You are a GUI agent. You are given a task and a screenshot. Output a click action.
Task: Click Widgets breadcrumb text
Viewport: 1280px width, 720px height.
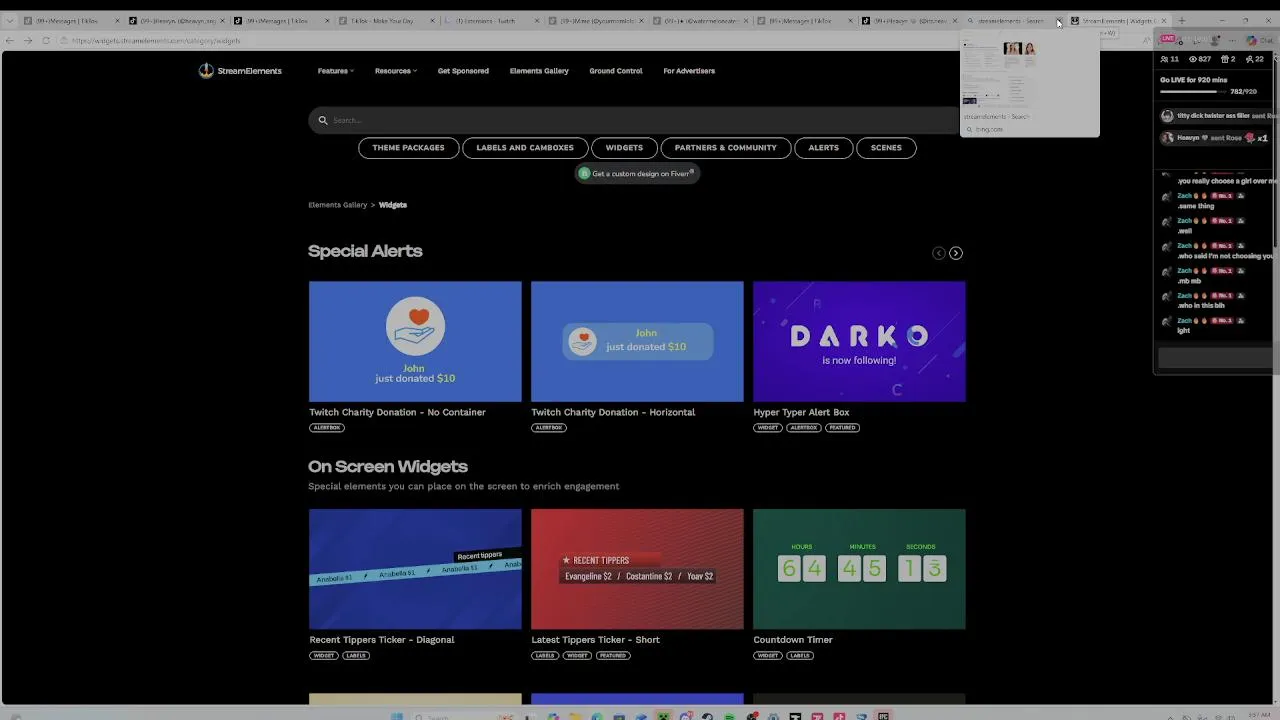(x=393, y=205)
